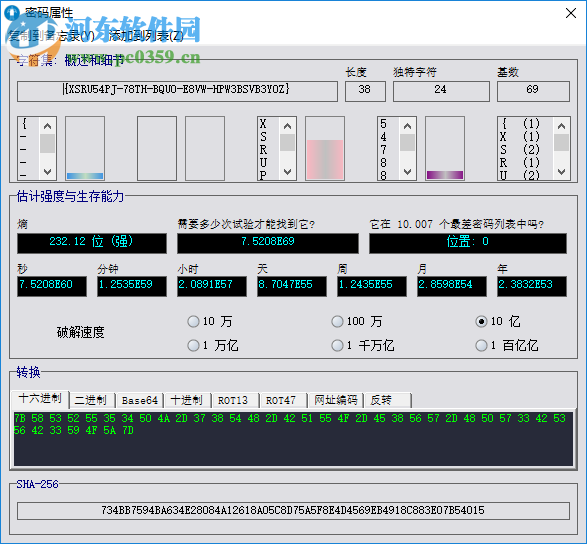Close the 密码属性 window
Viewport: 587px width, 544px height.
pos(571,13)
